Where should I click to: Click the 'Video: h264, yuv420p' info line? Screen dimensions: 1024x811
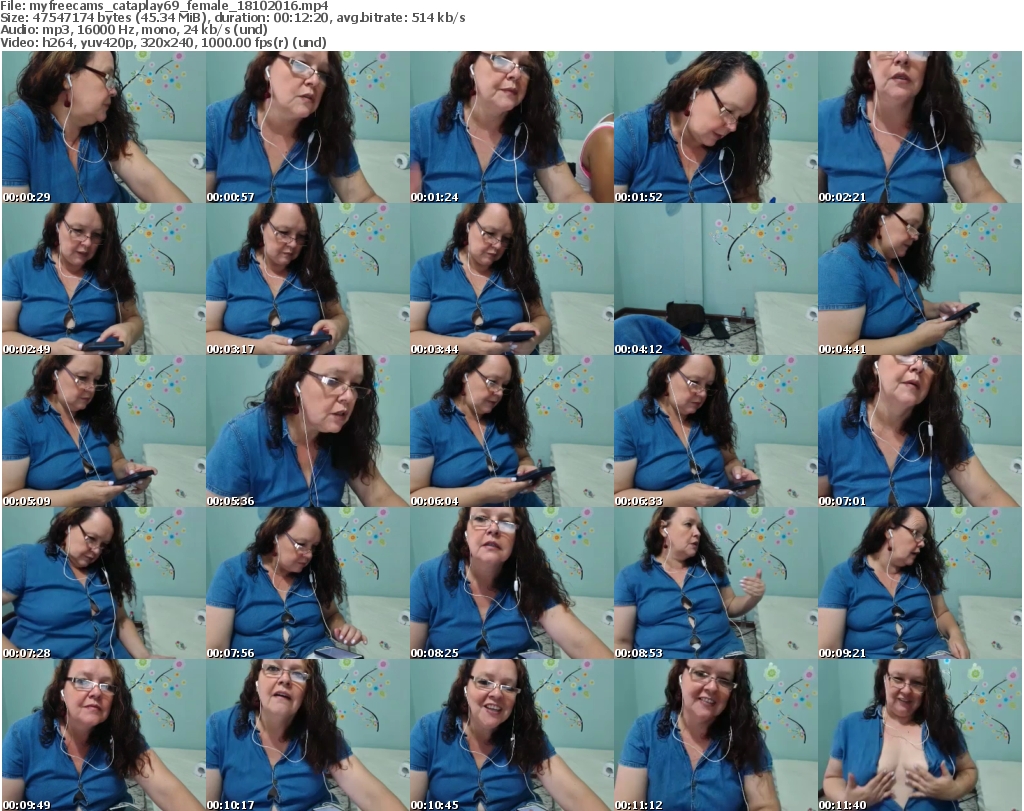[x=163, y=42]
